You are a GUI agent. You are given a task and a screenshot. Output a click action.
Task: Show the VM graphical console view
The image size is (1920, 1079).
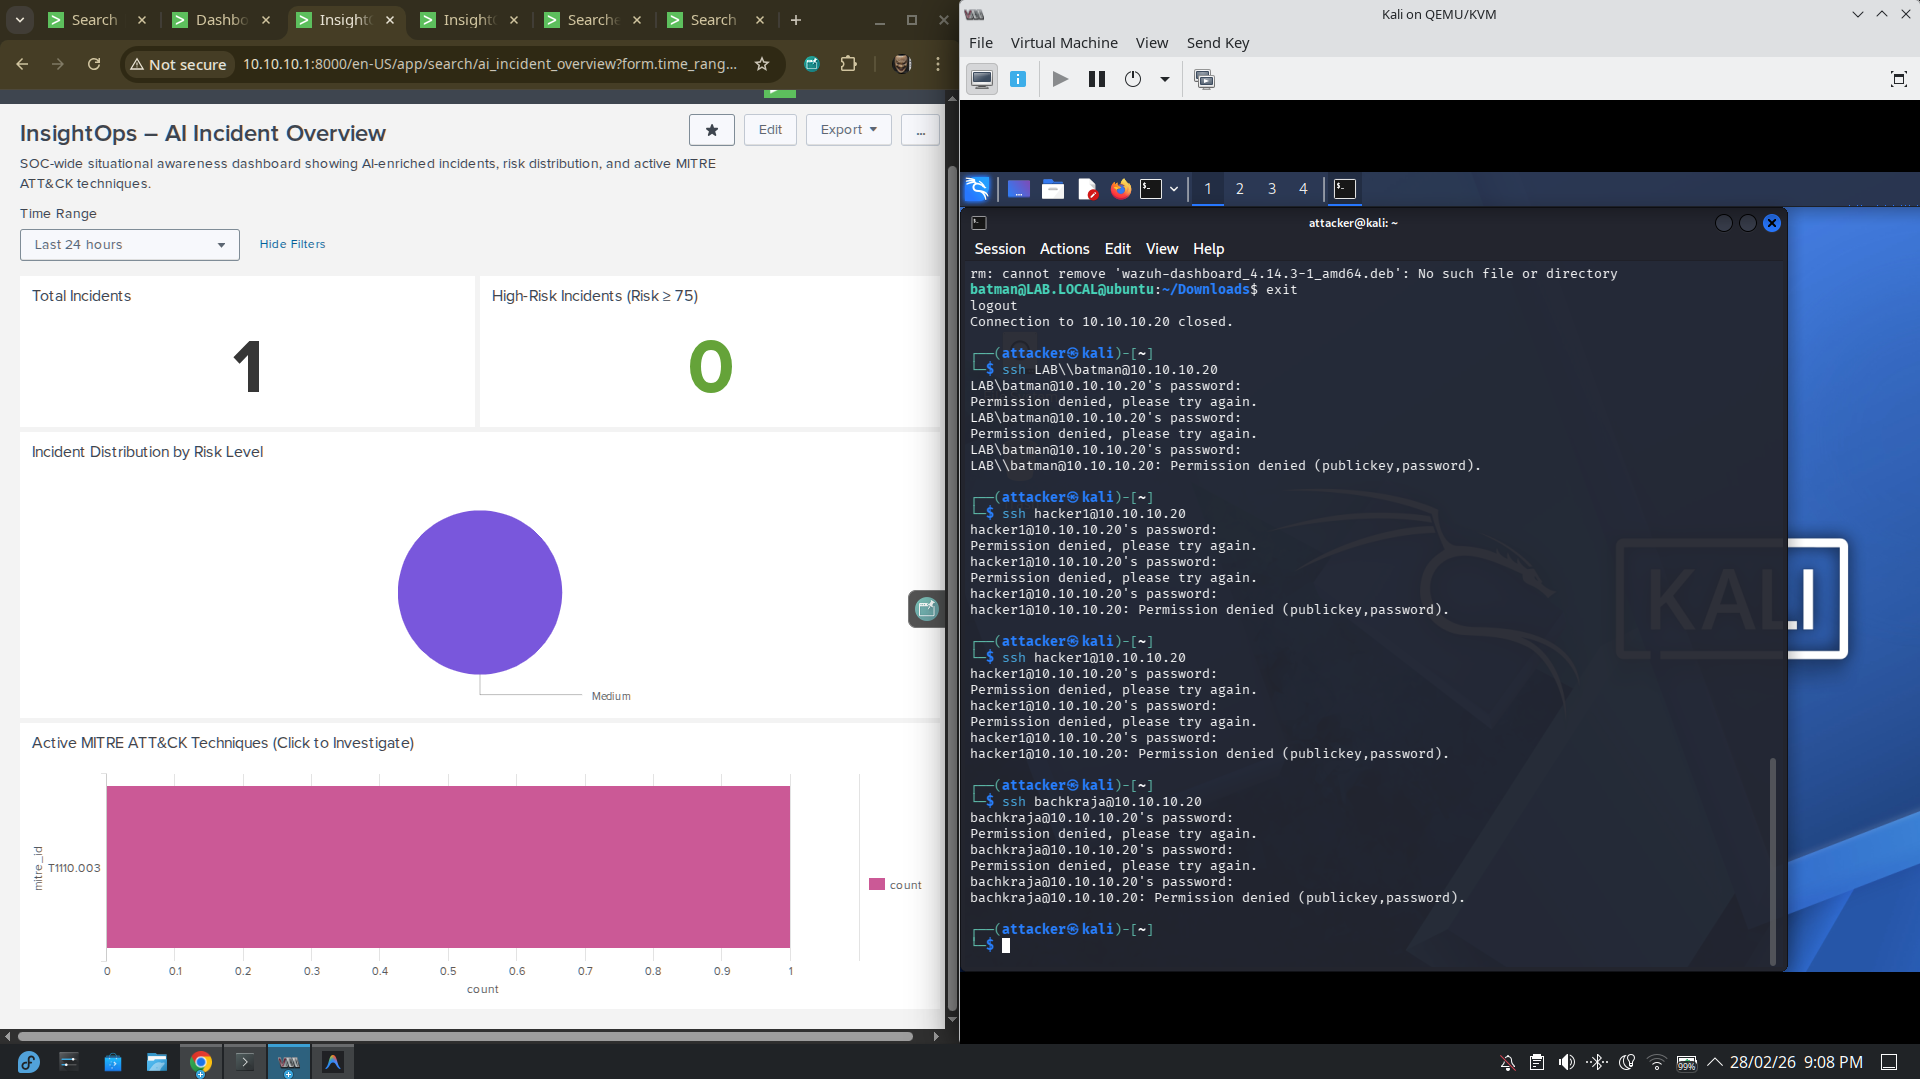pos(982,79)
